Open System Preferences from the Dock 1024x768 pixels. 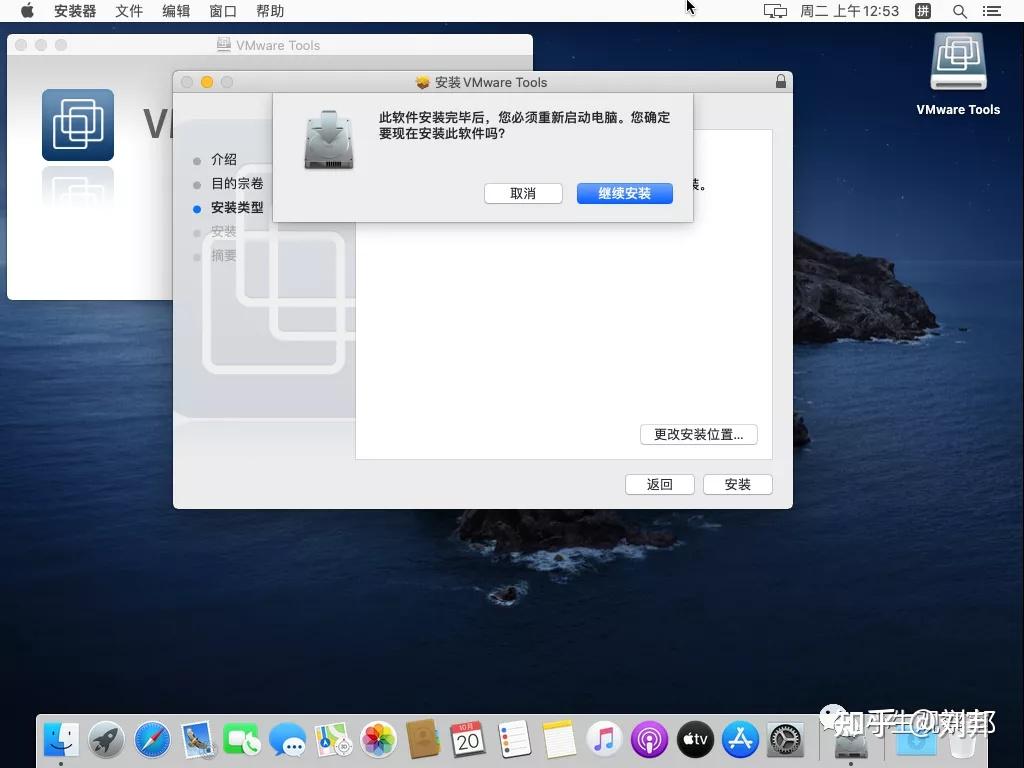[x=785, y=739]
